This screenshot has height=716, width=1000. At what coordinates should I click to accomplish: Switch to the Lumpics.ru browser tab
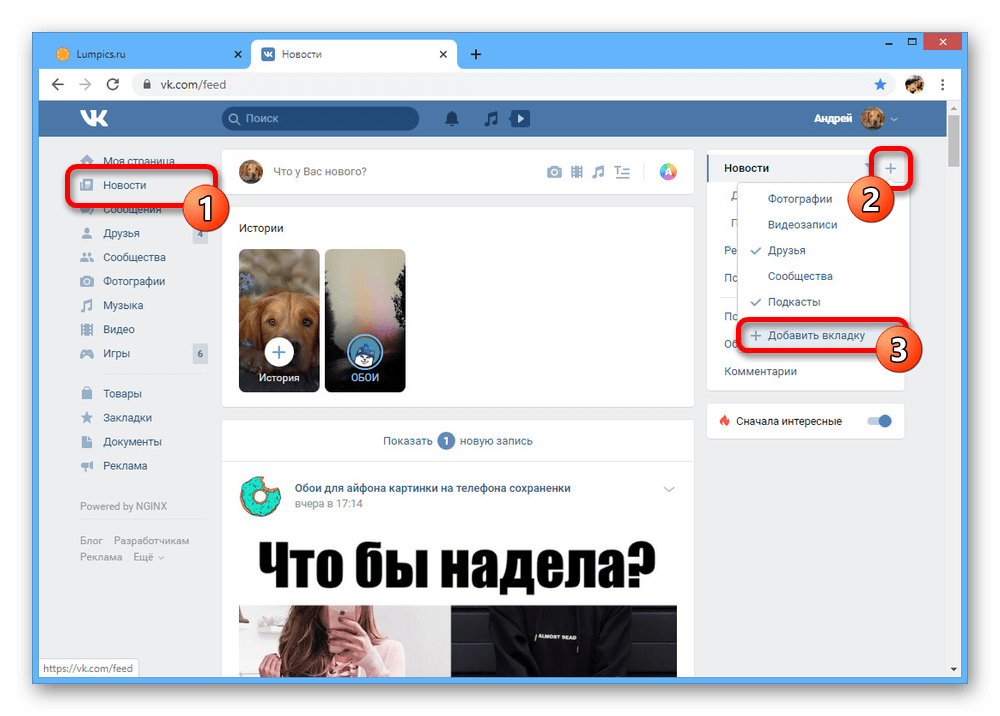[x=140, y=54]
